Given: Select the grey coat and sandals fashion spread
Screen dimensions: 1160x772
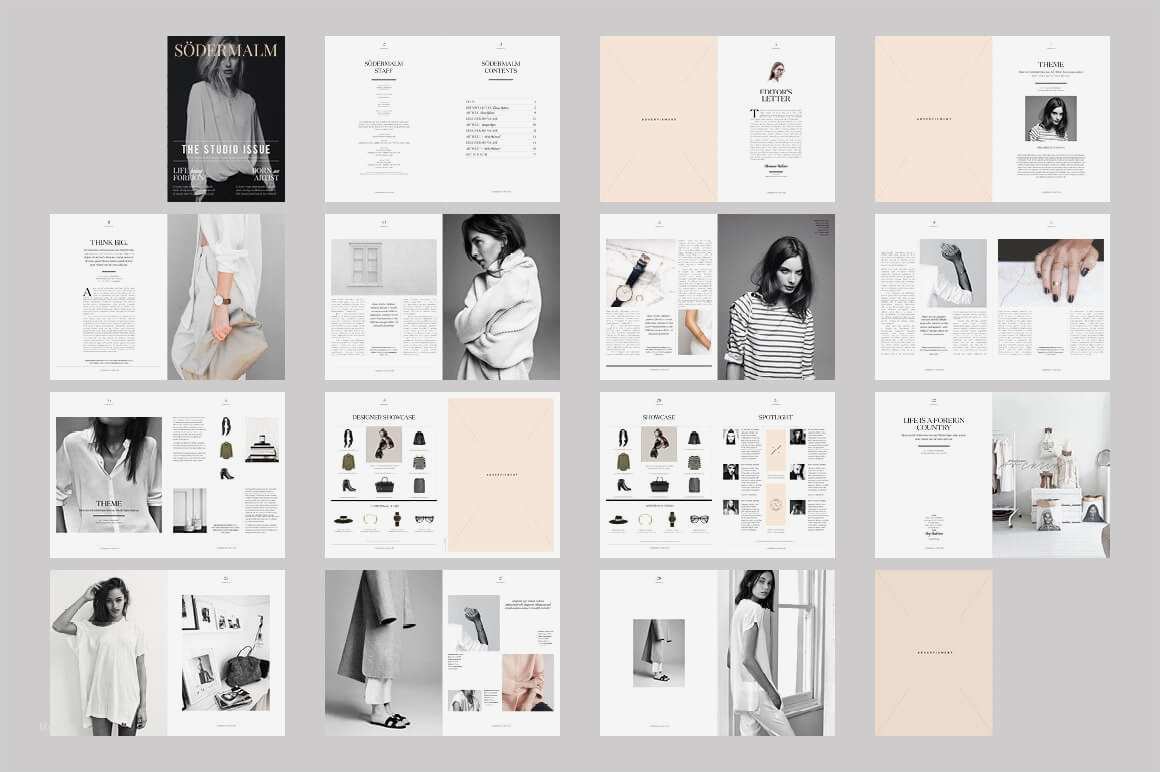Looking at the screenshot, I should pyautogui.click(x=442, y=652).
